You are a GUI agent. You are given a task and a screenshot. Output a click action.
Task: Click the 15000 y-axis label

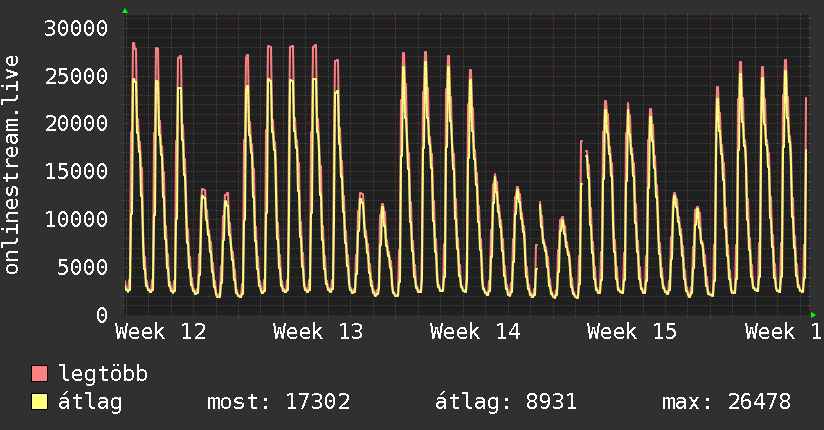76,172
